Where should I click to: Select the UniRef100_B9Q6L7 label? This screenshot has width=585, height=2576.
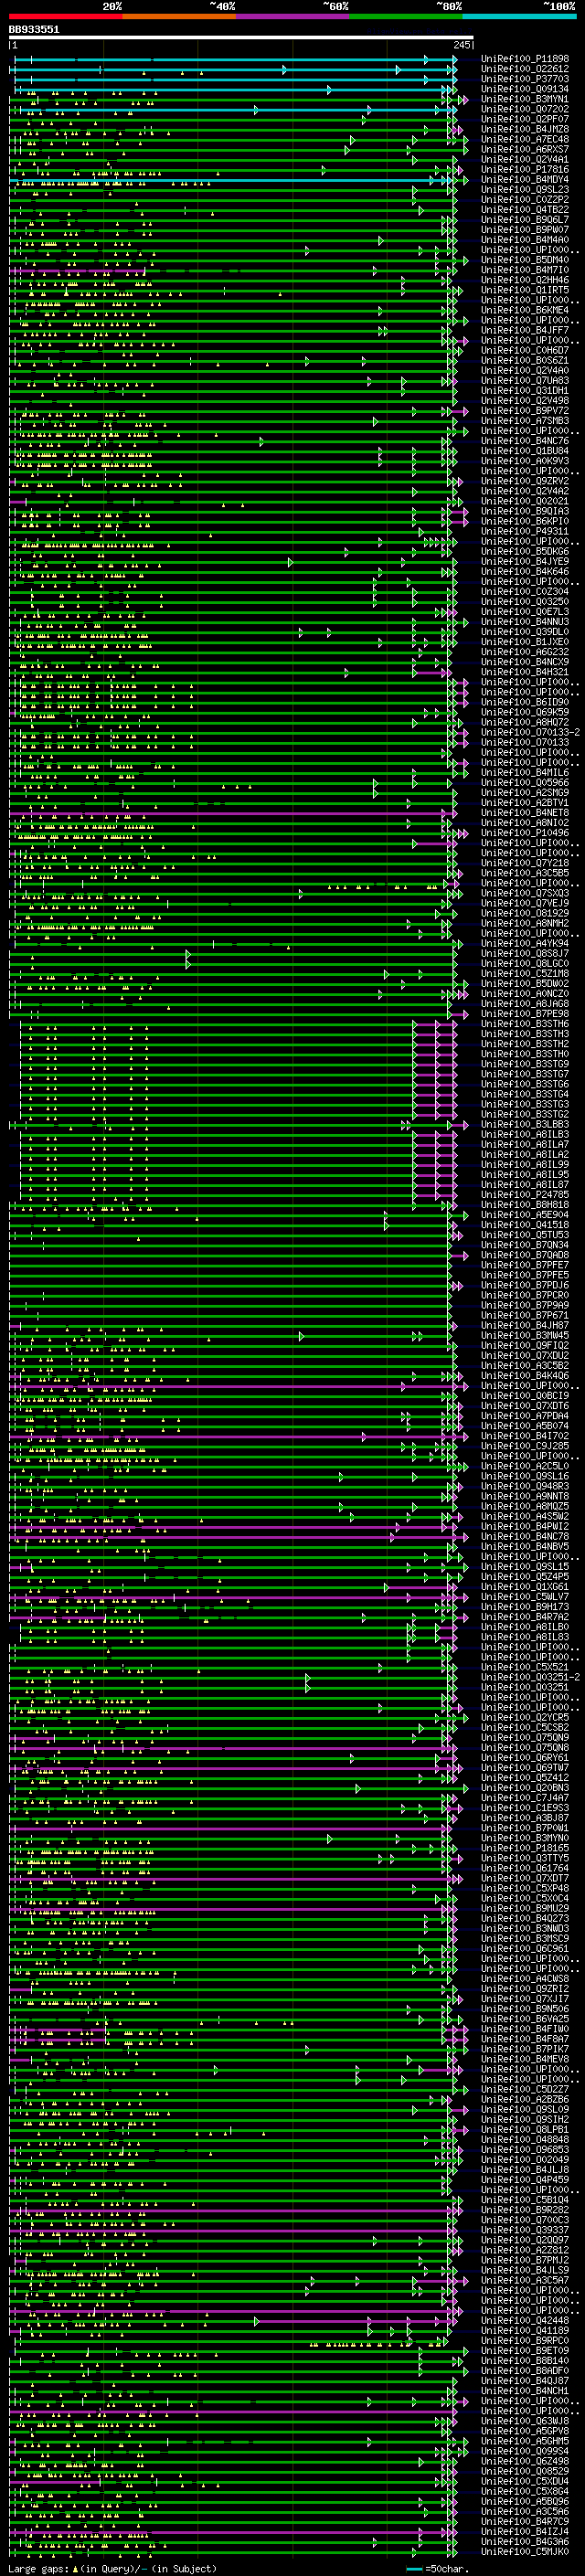(525, 220)
